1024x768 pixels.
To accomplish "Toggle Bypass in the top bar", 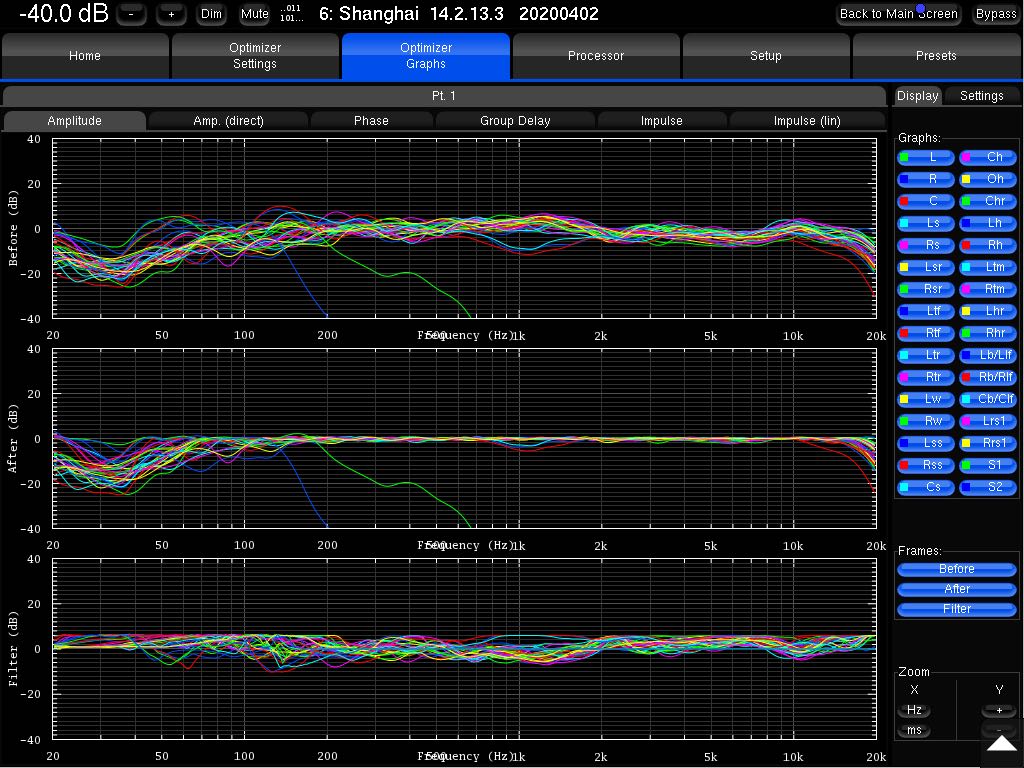I will tap(995, 14).
